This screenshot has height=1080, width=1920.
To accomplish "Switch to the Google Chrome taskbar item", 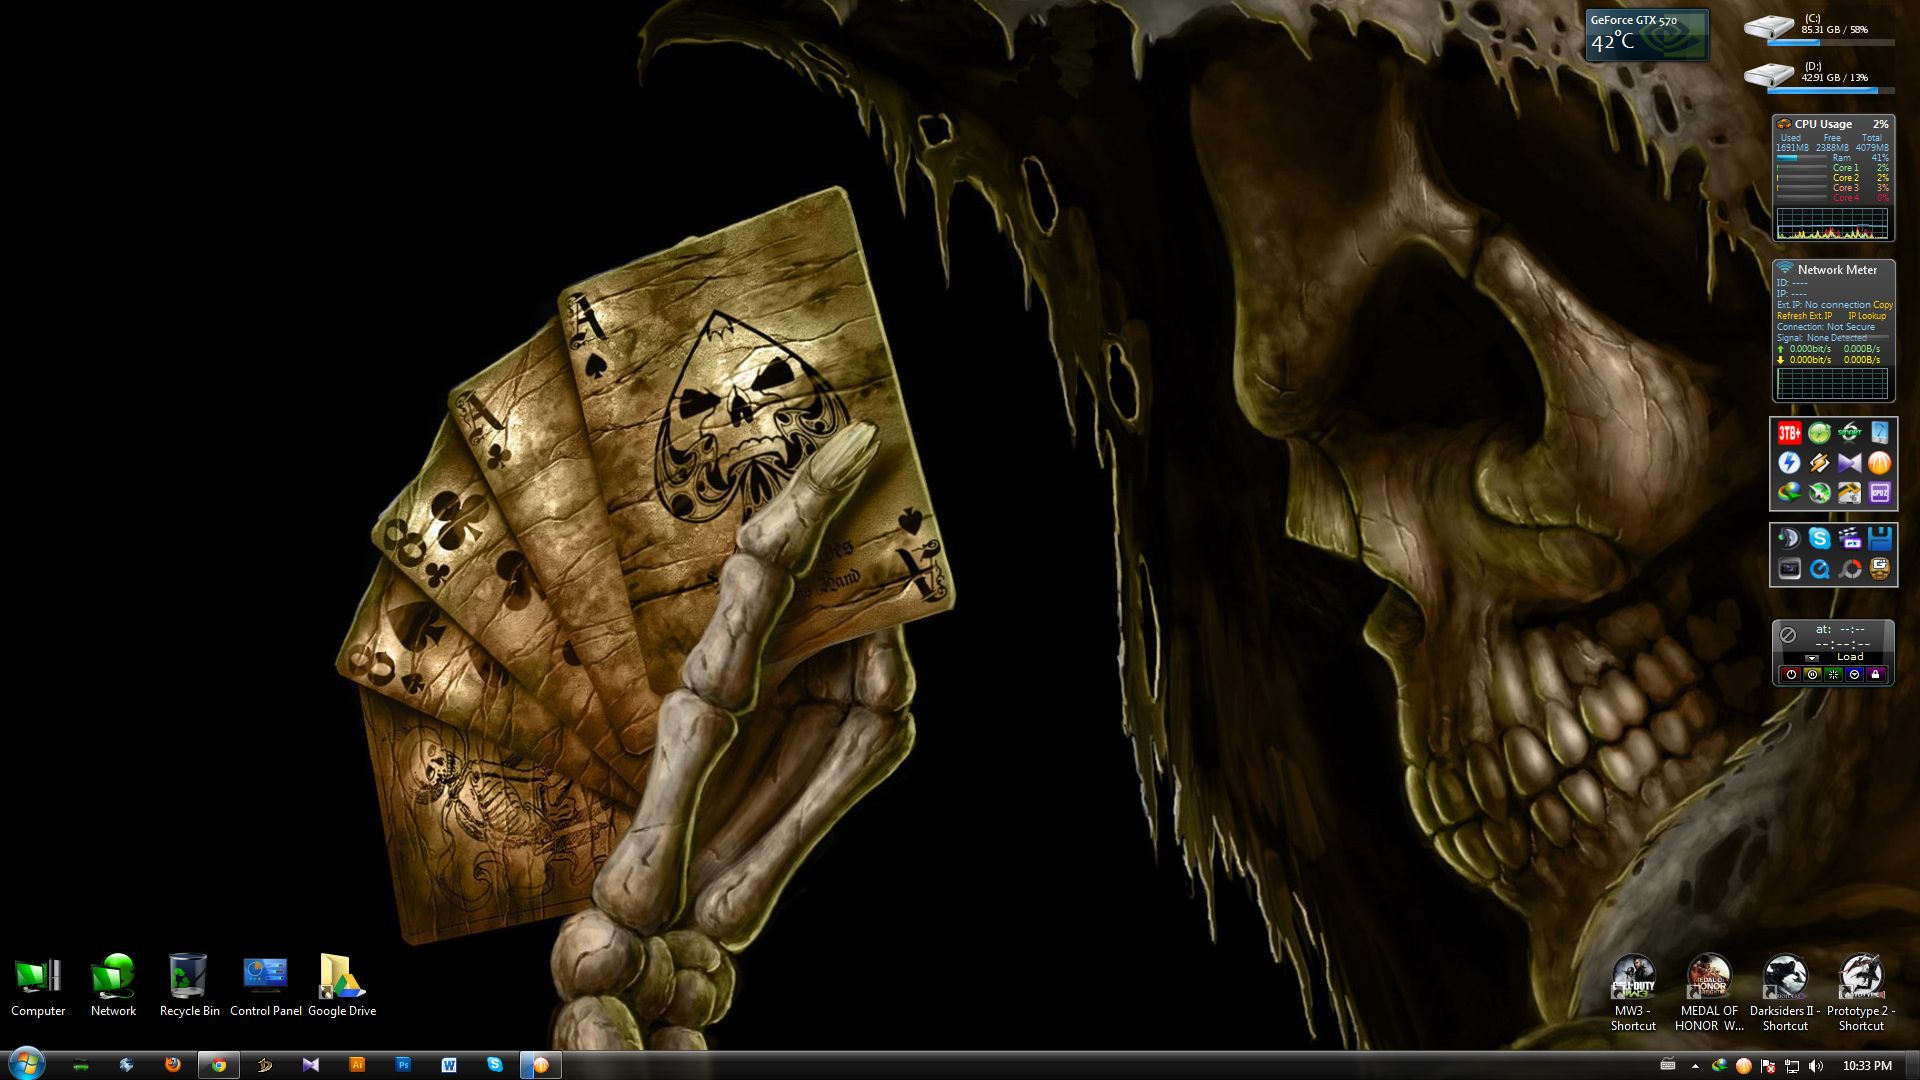I will pyautogui.click(x=219, y=1065).
